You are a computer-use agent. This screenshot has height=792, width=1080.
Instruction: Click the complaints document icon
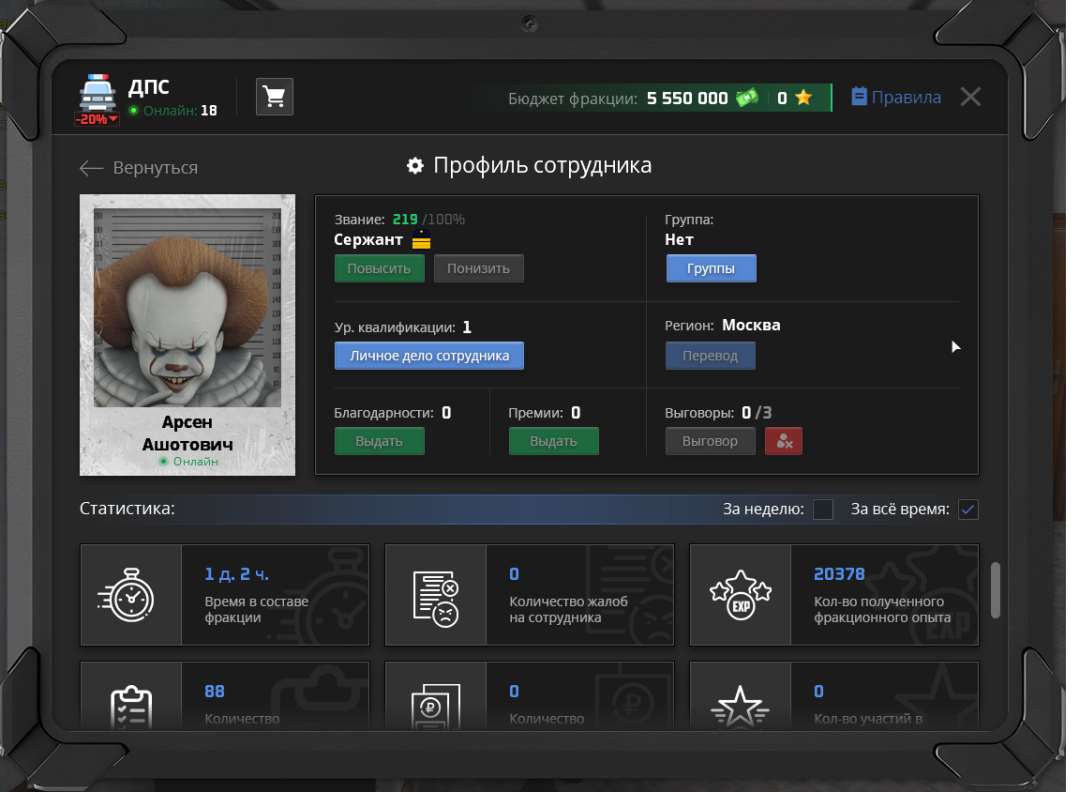(x=435, y=596)
